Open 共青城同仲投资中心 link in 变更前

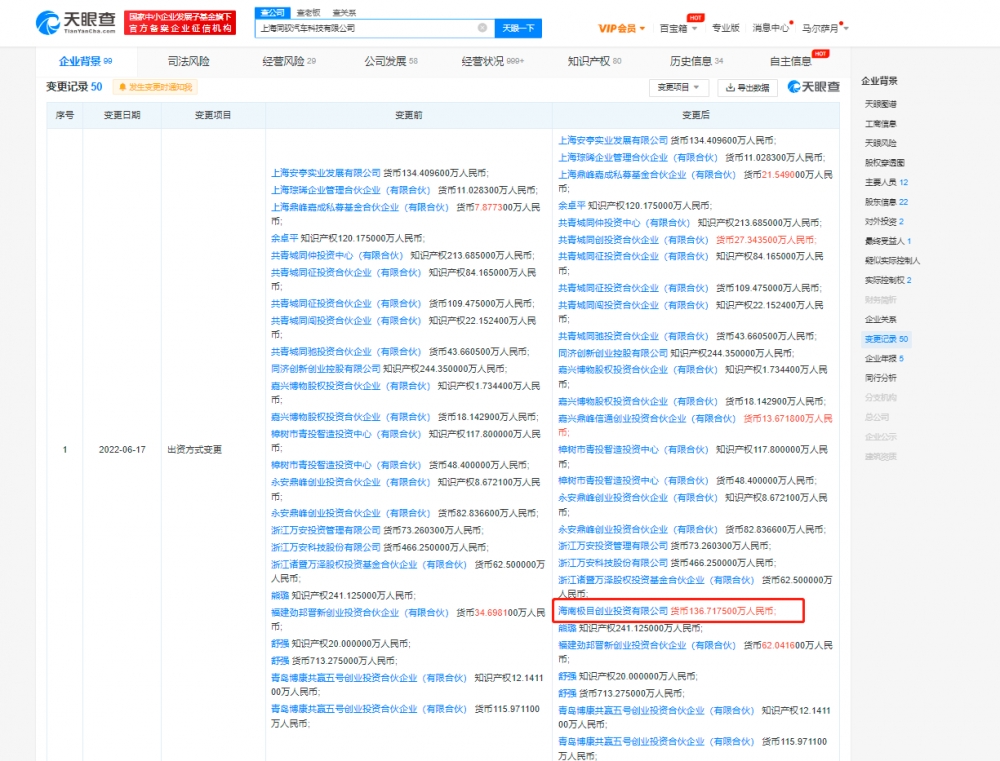click(x=337, y=255)
